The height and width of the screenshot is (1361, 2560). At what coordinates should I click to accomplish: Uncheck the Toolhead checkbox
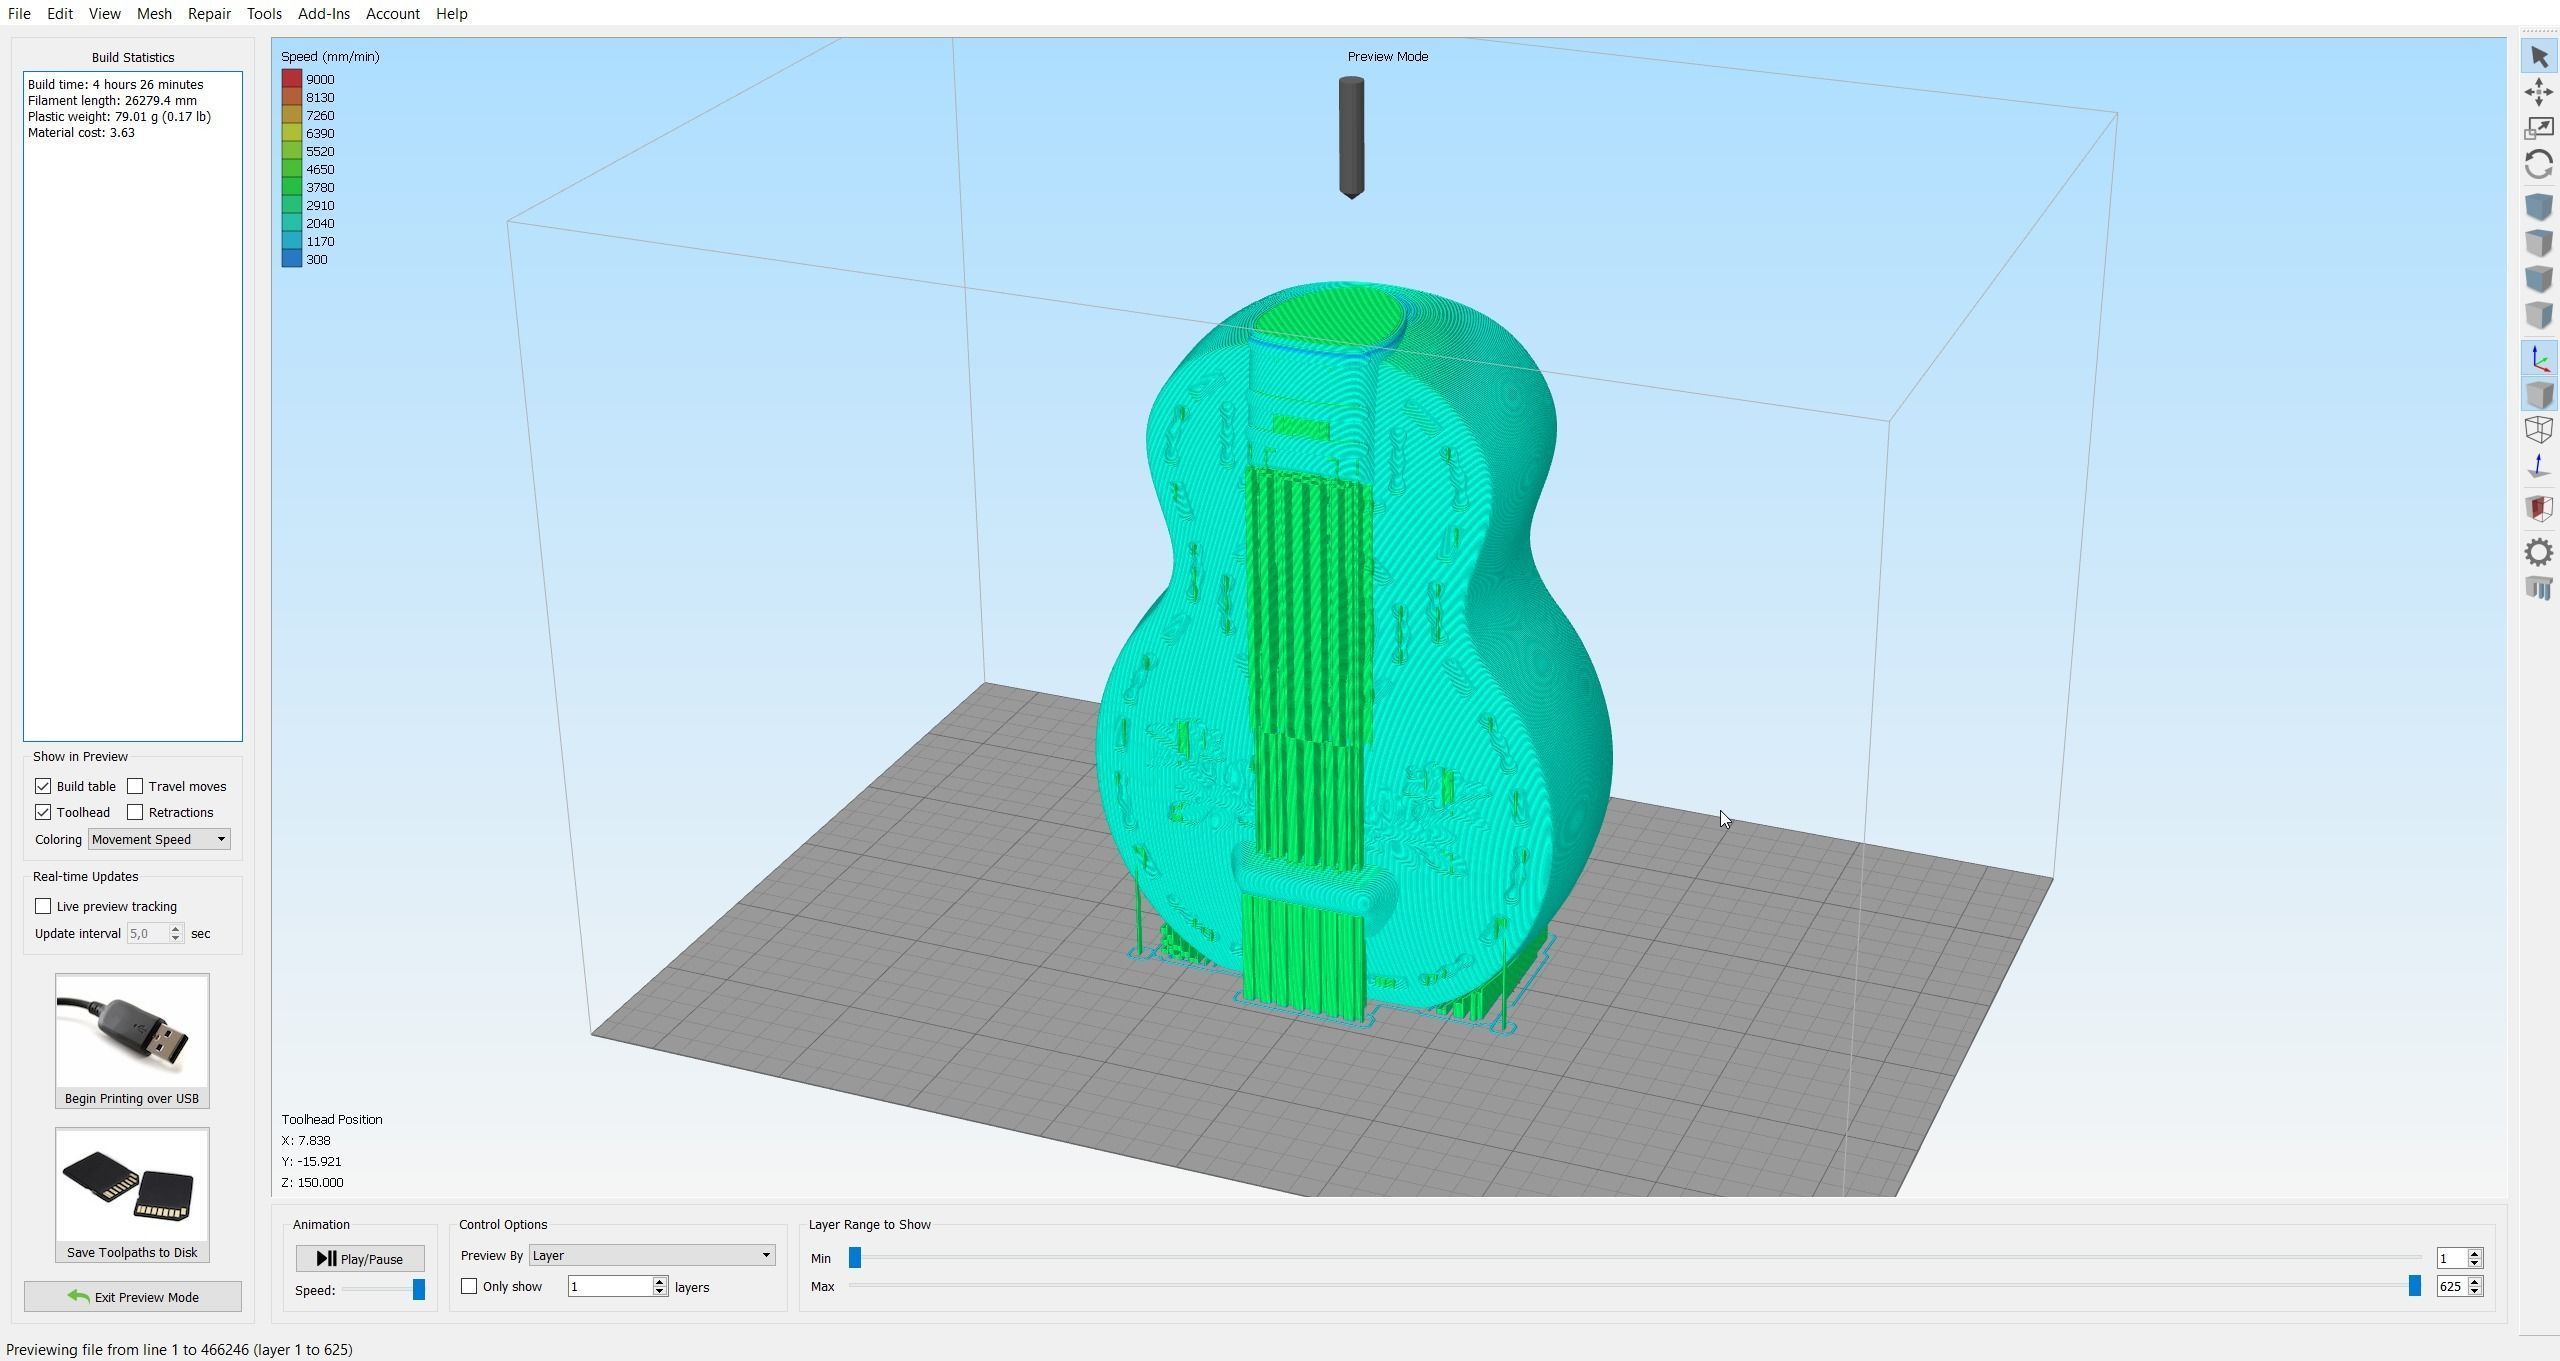coord(43,812)
